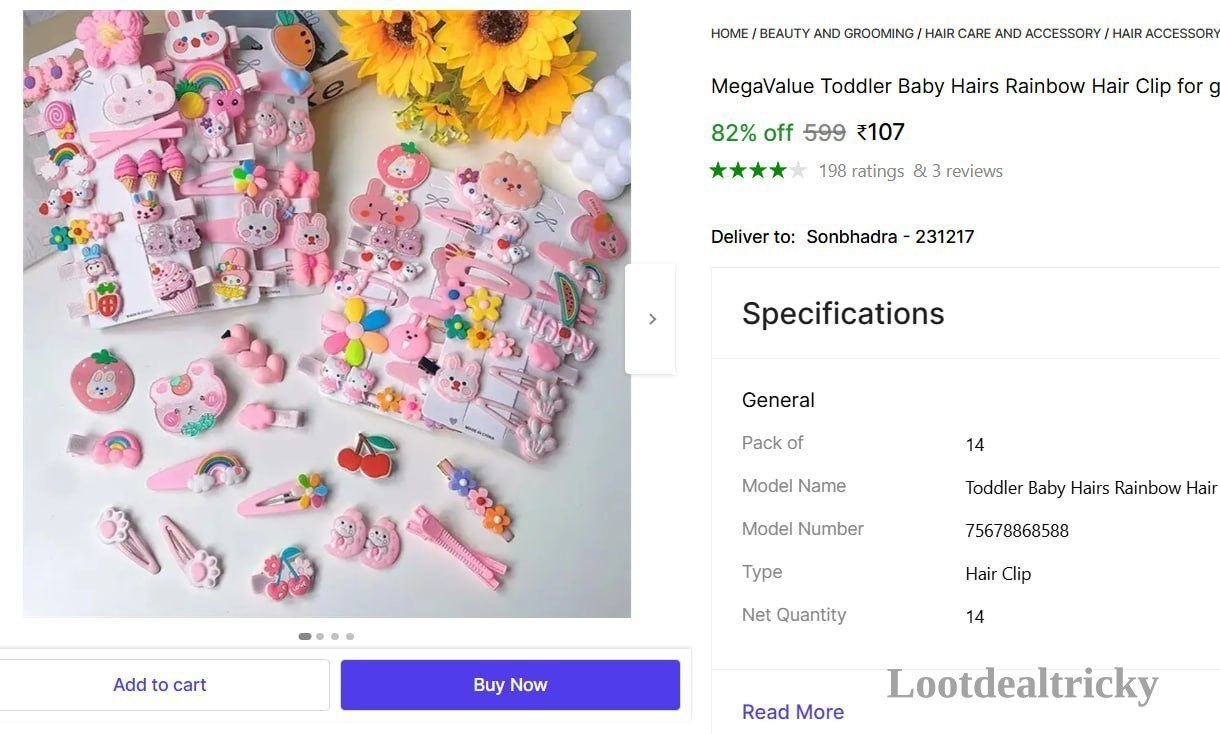
Task: Click the empty fifth rating star
Action: (797, 171)
